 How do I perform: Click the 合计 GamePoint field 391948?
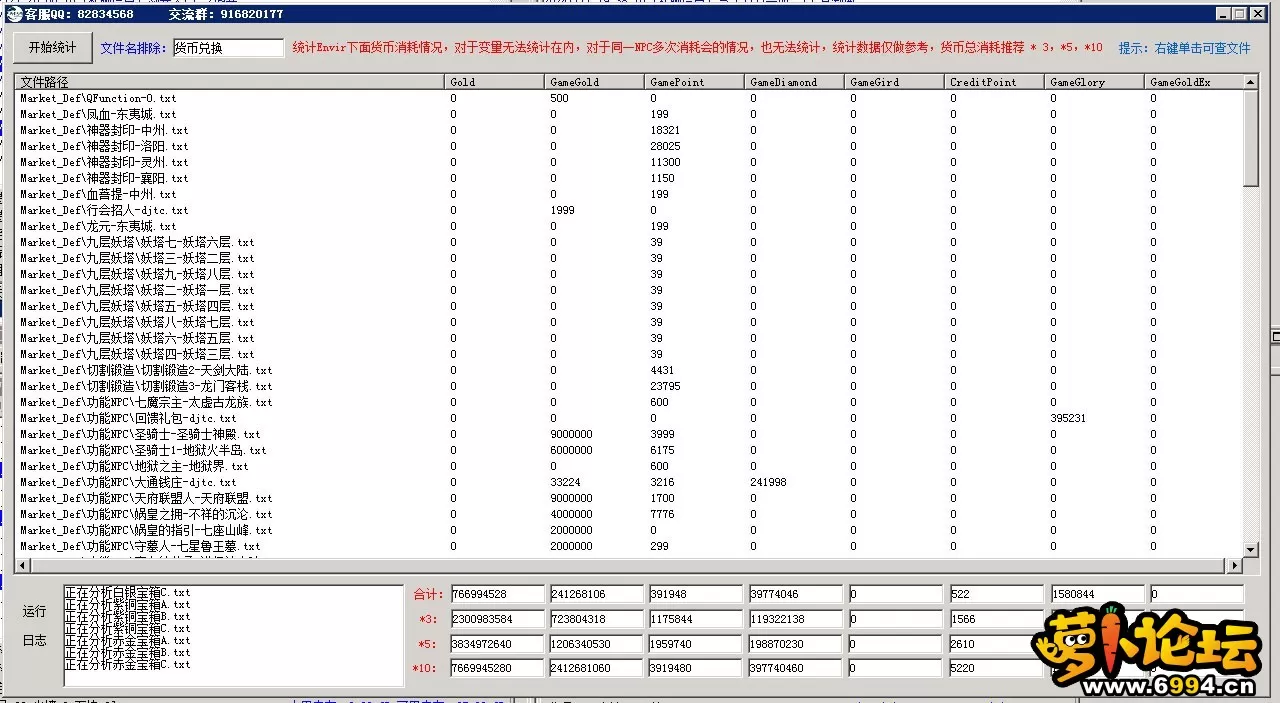pos(696,594)
